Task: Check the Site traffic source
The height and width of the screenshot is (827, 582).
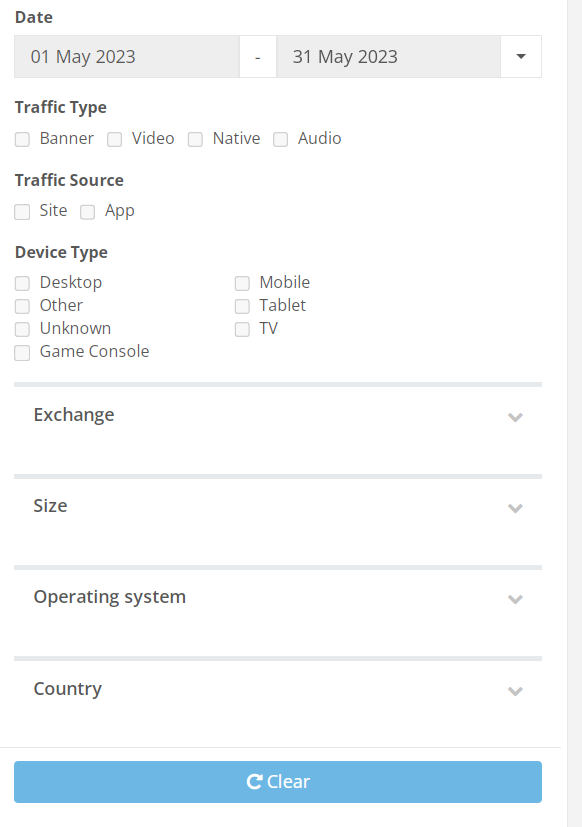Action: tap(22, 211)
